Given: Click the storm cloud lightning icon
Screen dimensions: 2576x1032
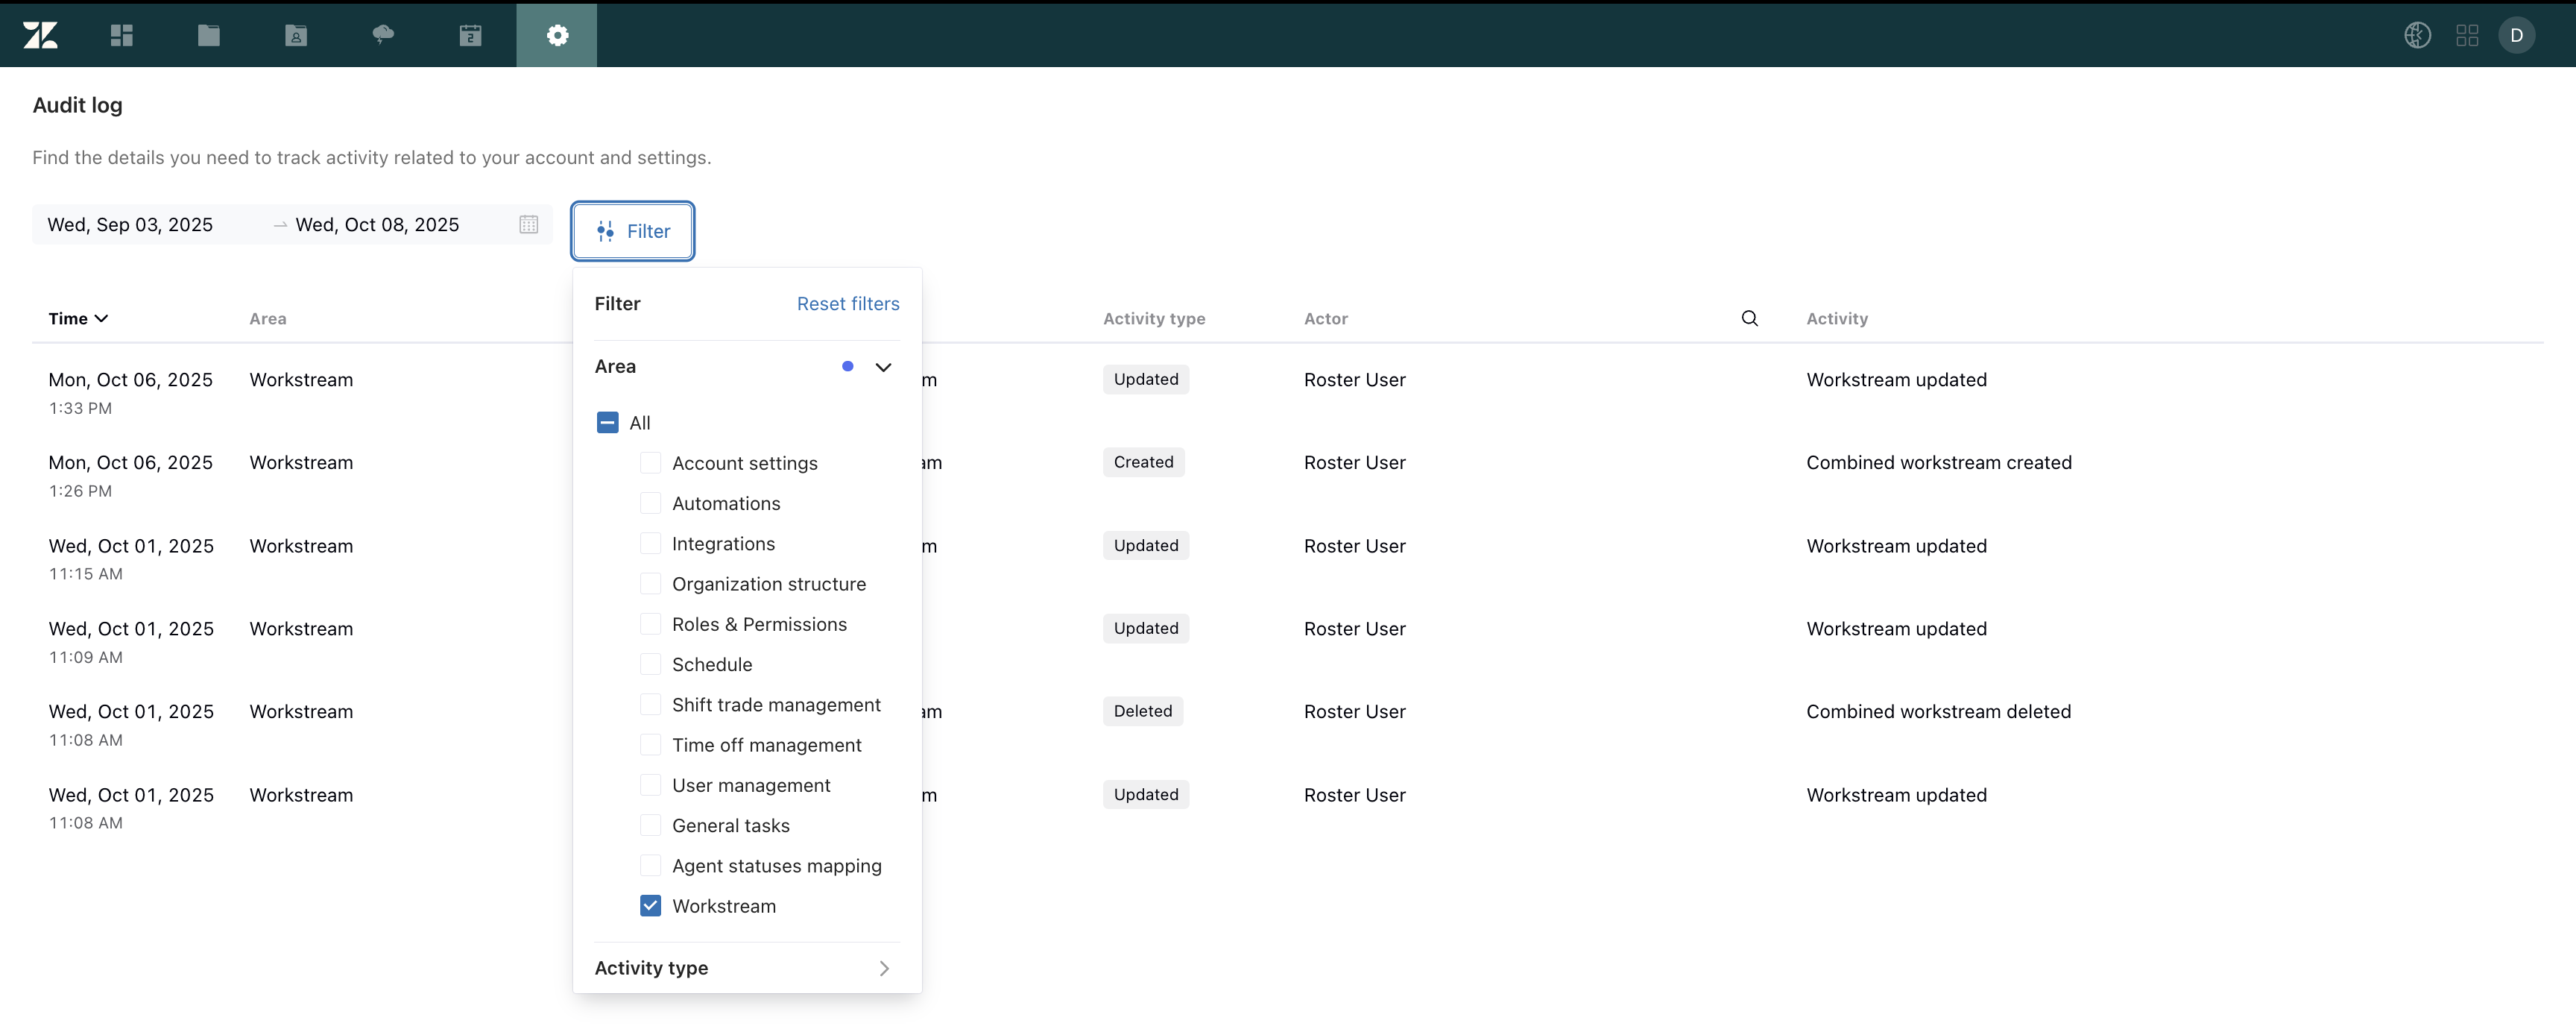Looking at the screenshot, I should 383,35.
